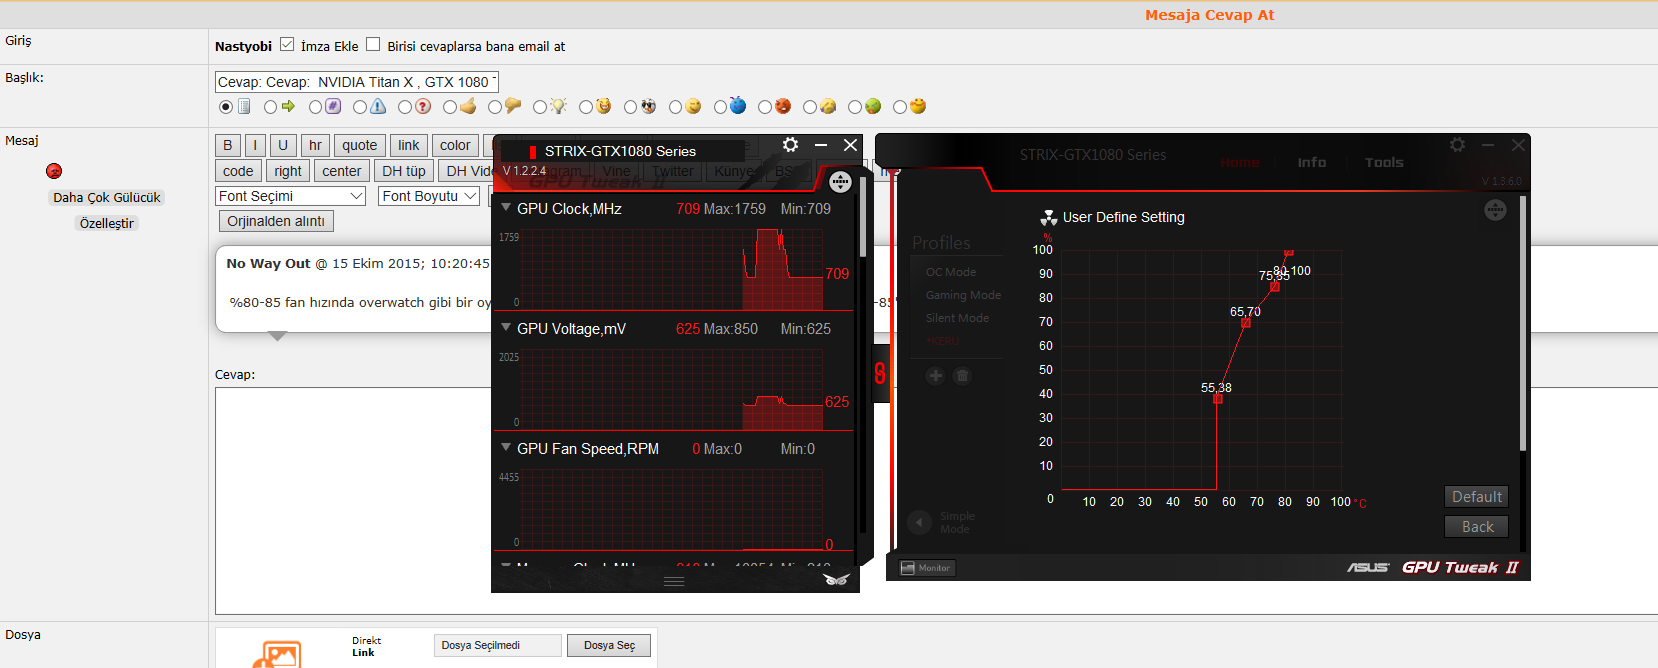Select the question mark radio button

coord(405,107)
